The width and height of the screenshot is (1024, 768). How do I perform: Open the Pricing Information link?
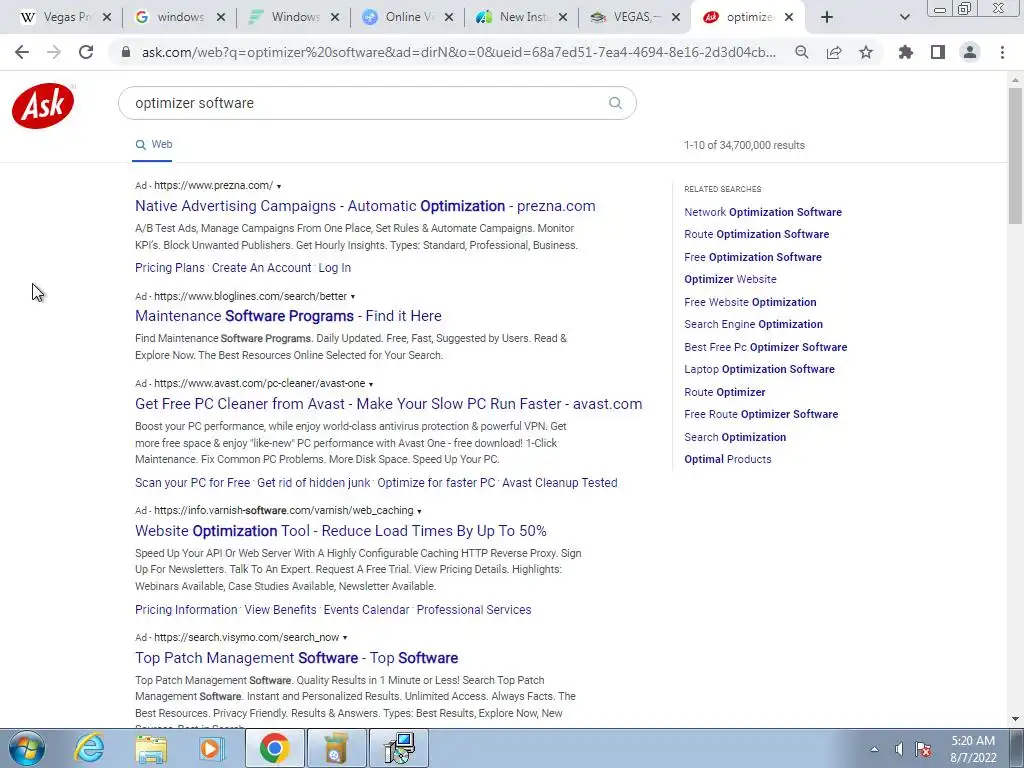pyautogui.click(x=186, y=610)
